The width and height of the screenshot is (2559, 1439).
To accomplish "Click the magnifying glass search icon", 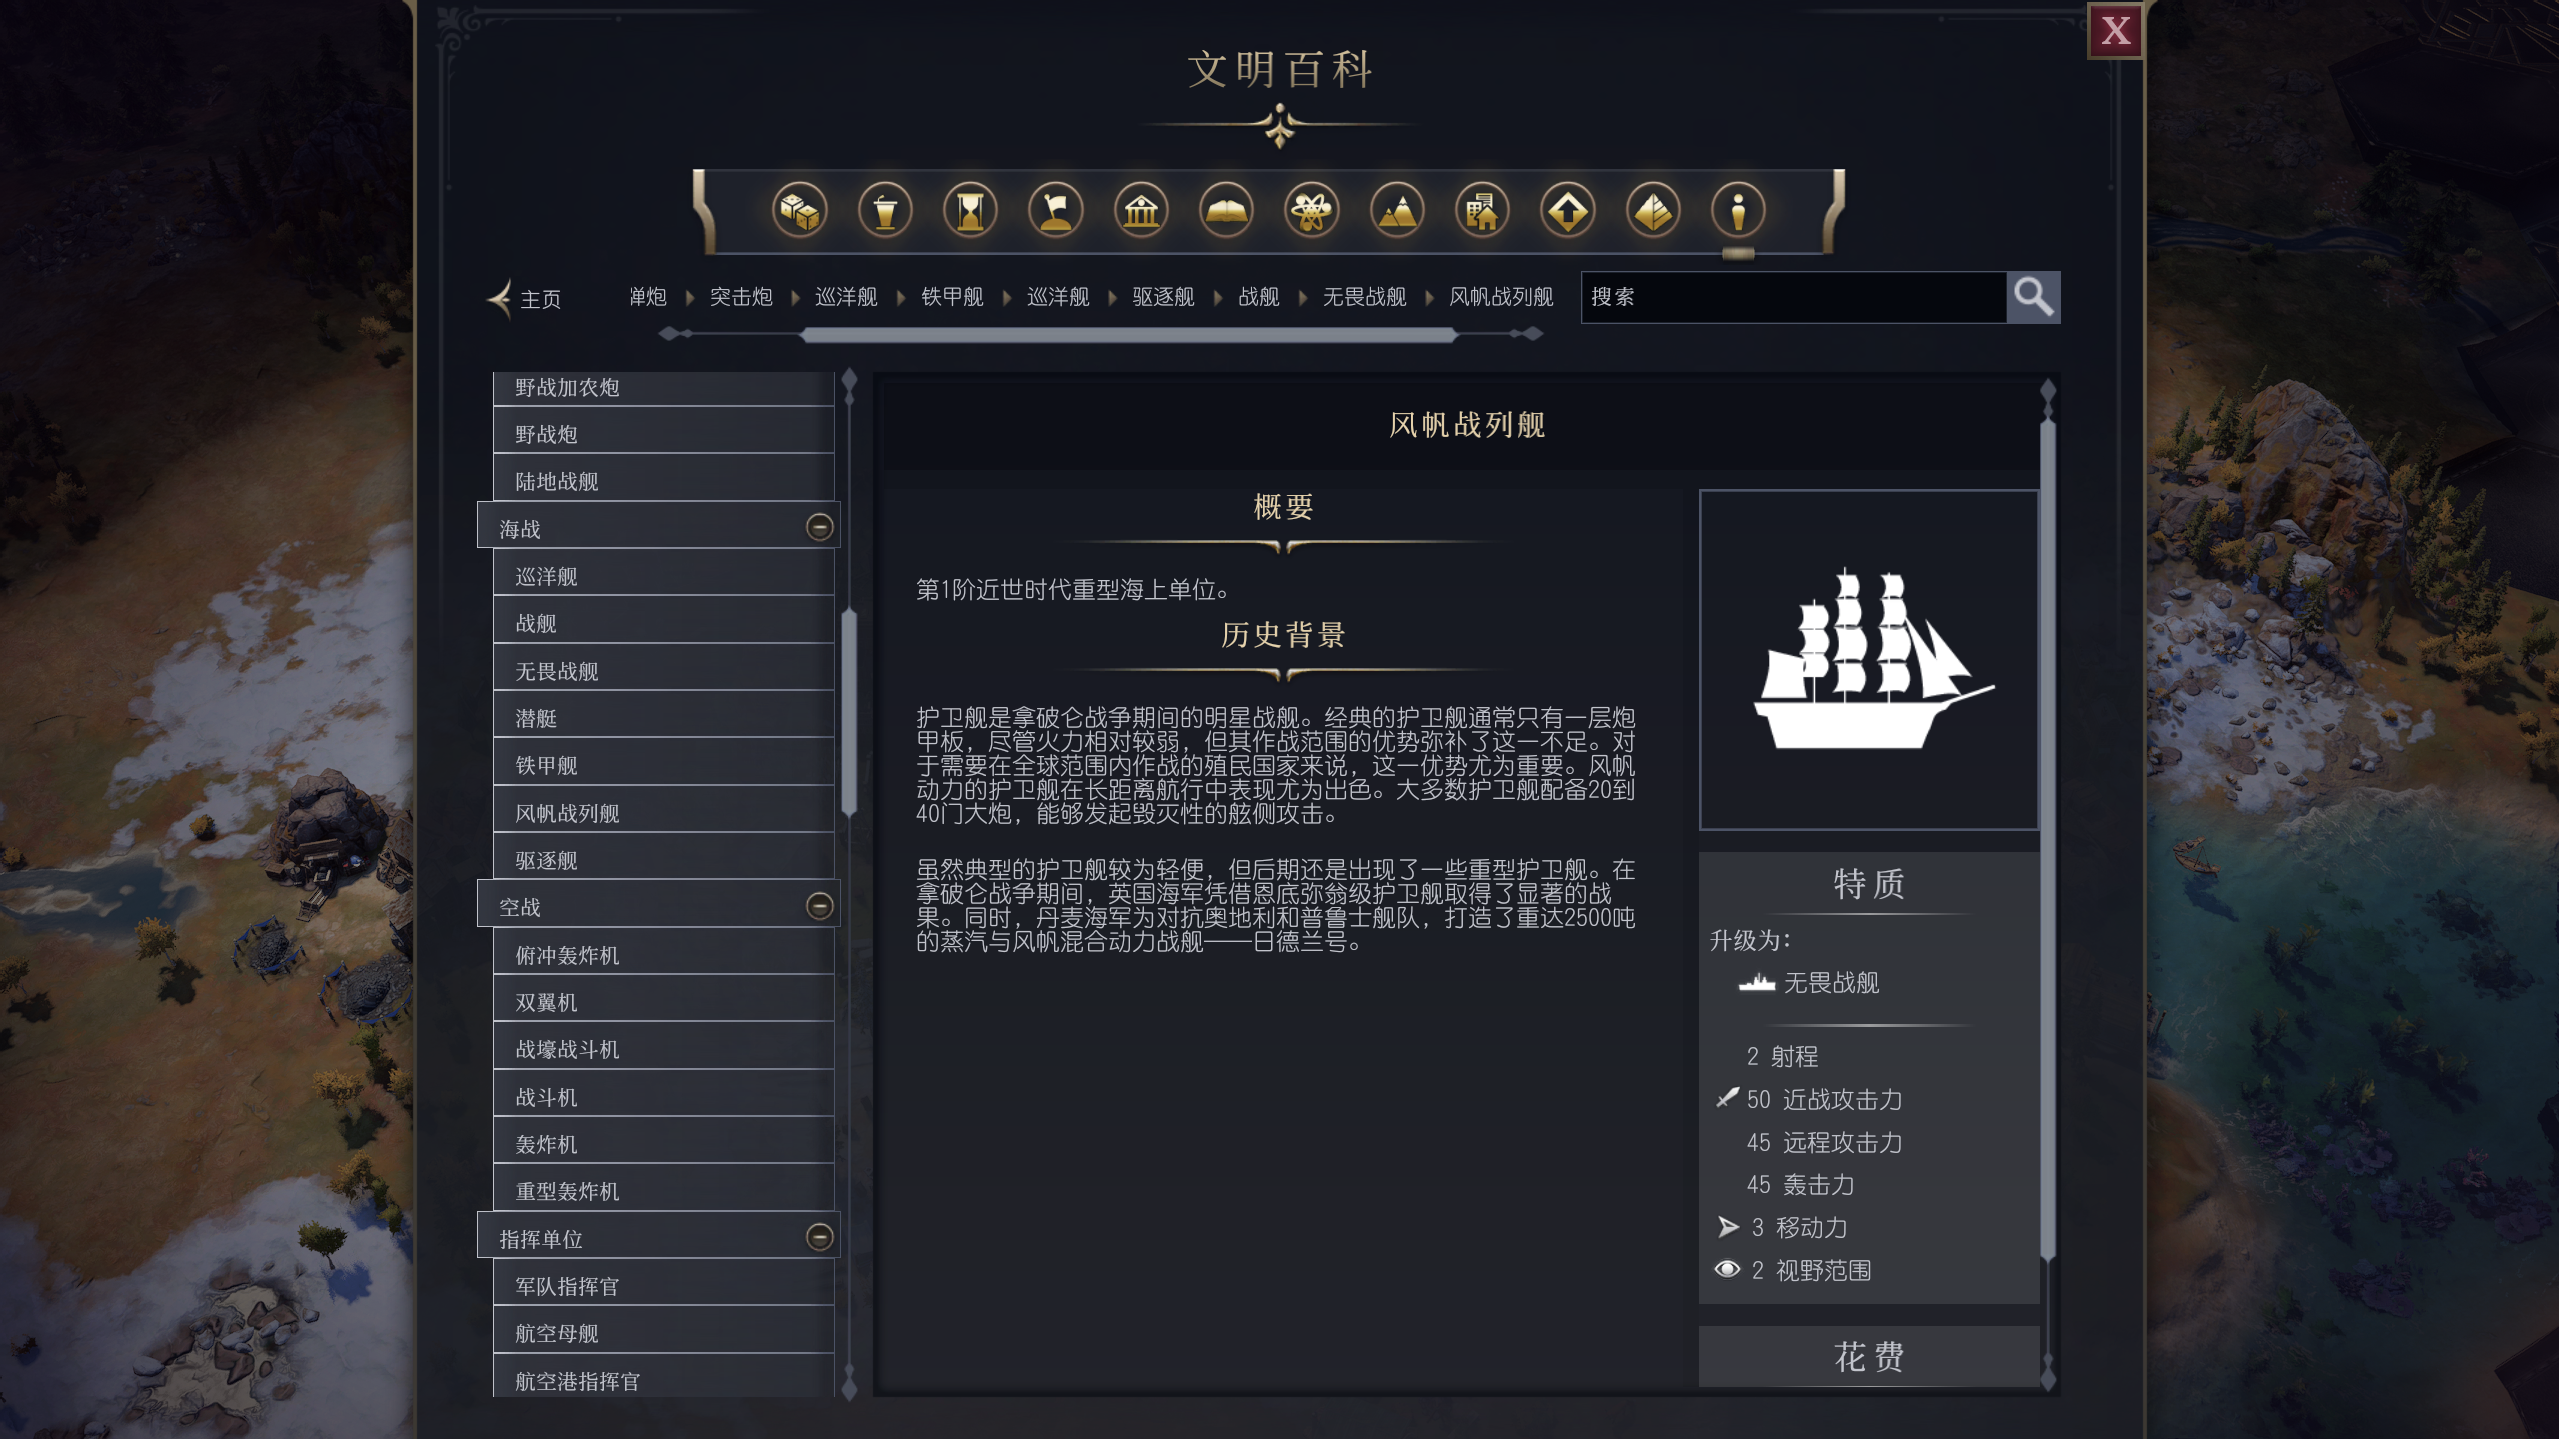I will [2034, 297].
